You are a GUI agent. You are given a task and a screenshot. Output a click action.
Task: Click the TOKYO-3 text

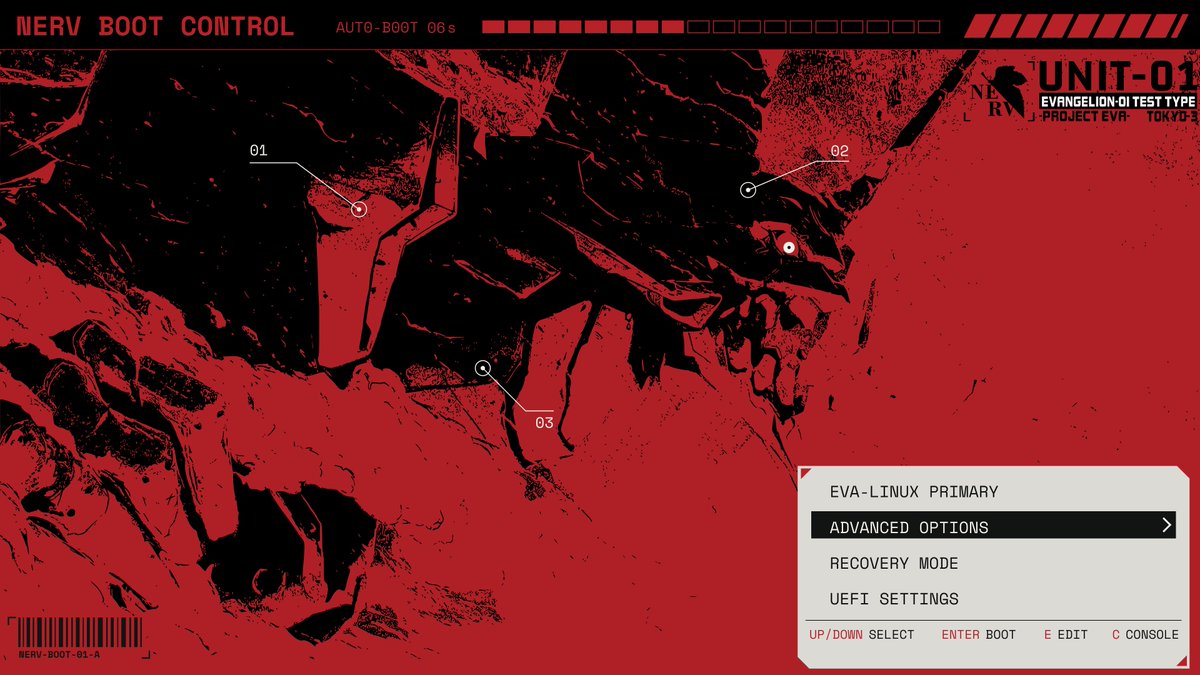1171,116
